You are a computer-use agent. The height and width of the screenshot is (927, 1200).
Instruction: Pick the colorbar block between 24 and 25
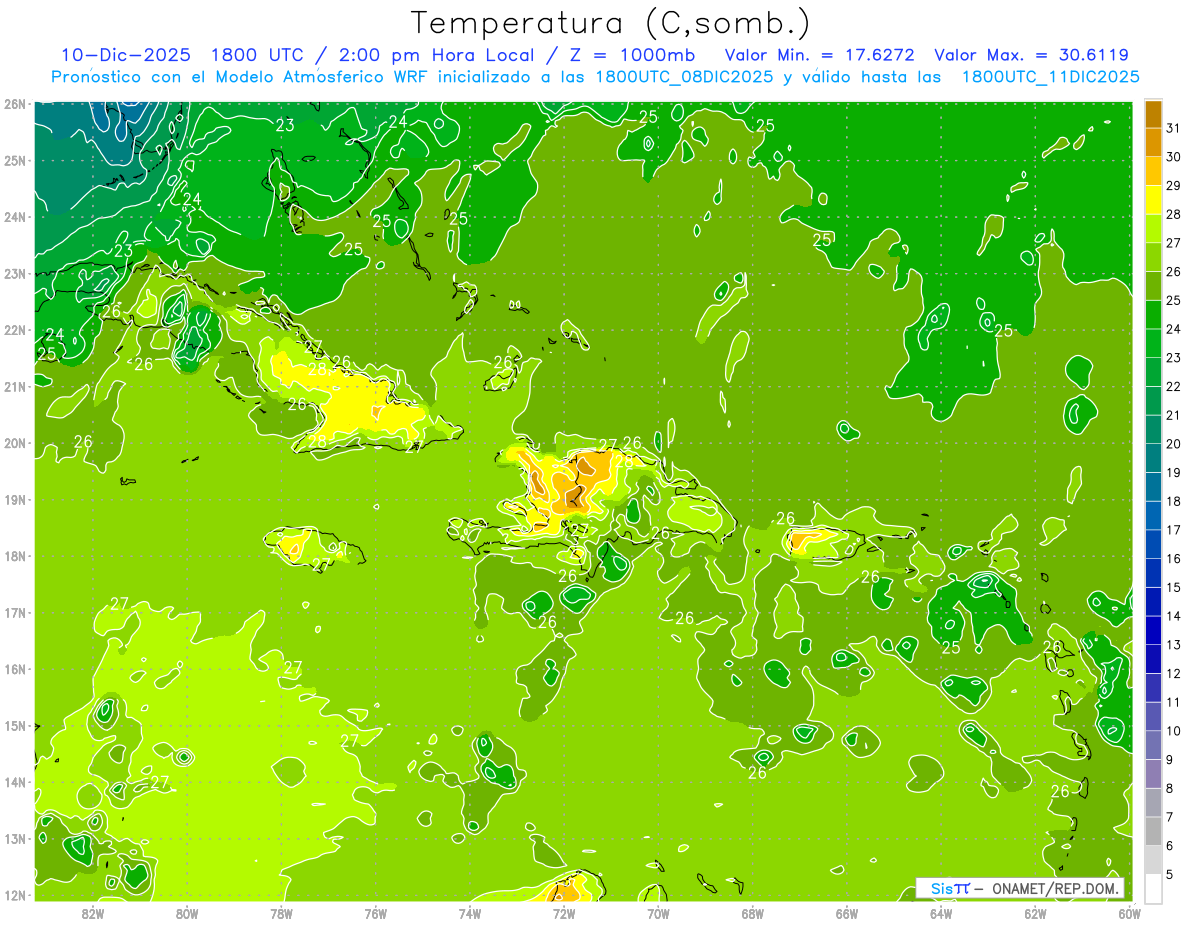pos(1153,315)
